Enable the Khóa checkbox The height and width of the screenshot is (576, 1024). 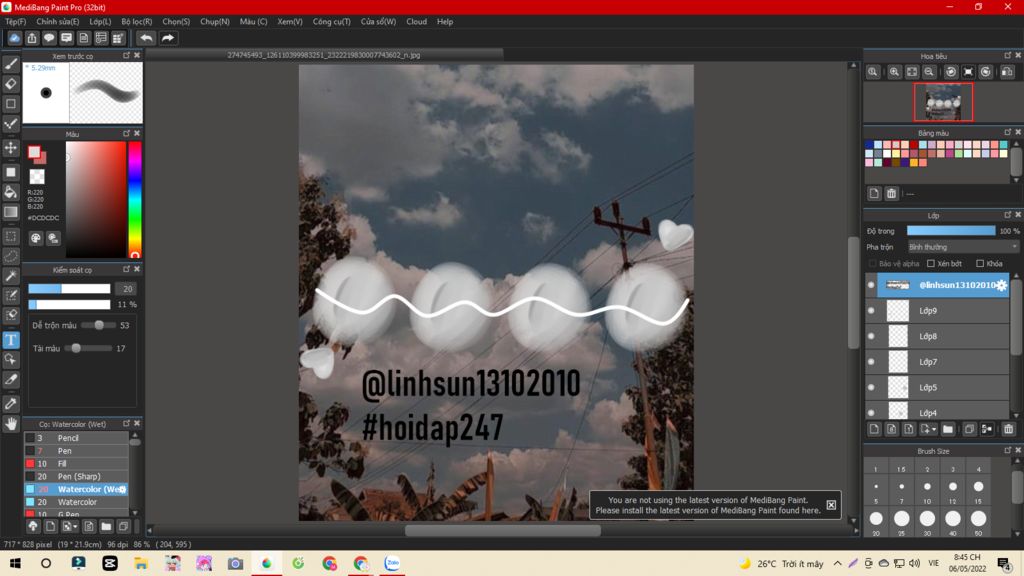[x=980, y=264]
